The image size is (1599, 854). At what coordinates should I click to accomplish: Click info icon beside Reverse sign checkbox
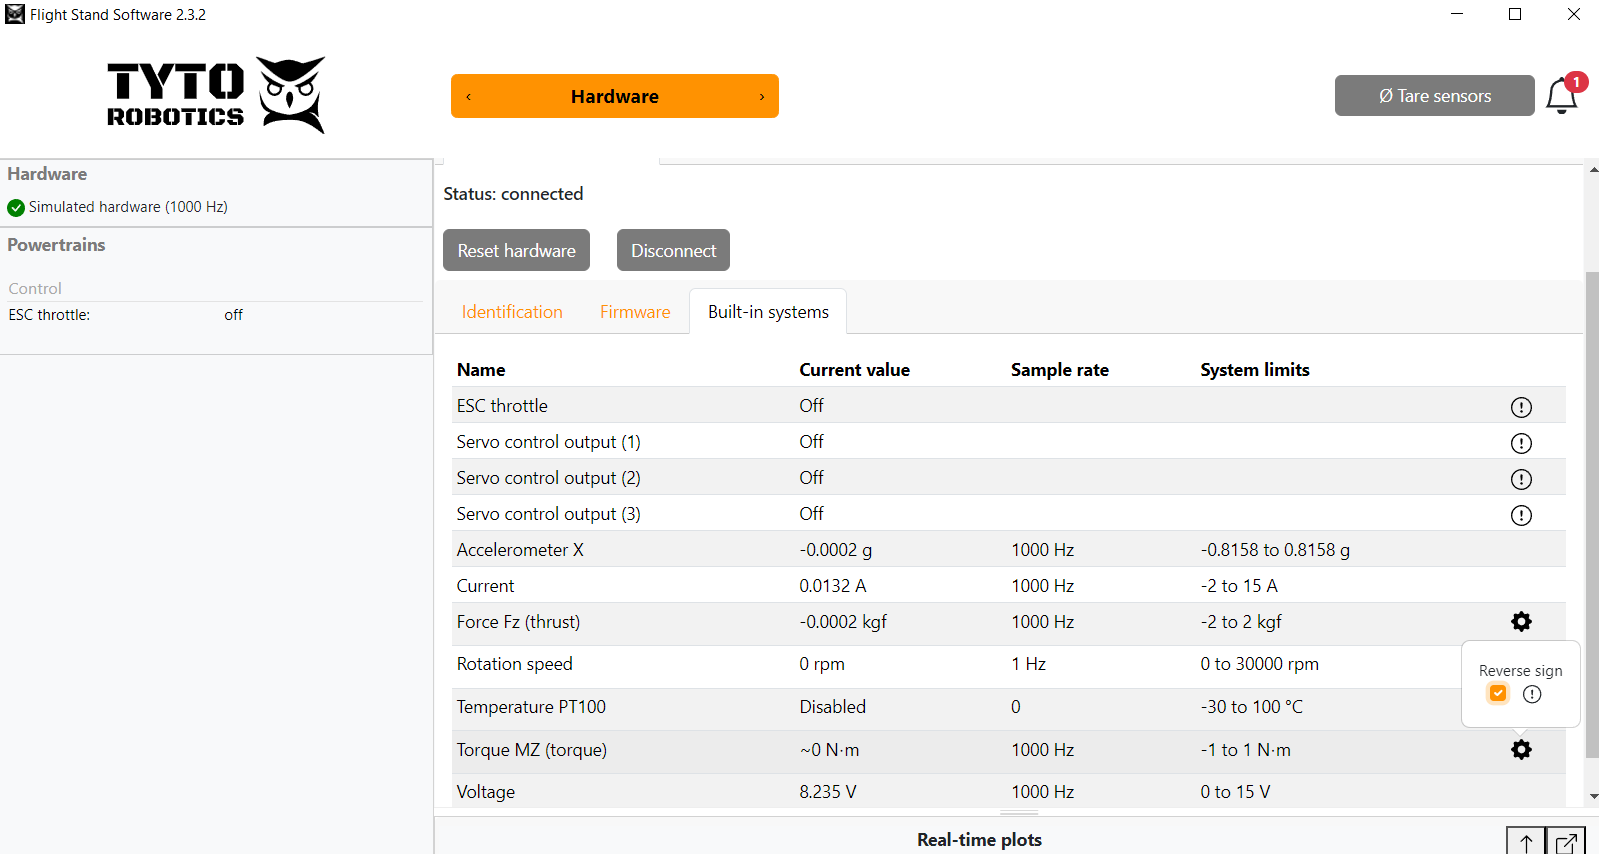pos(1532,694)
